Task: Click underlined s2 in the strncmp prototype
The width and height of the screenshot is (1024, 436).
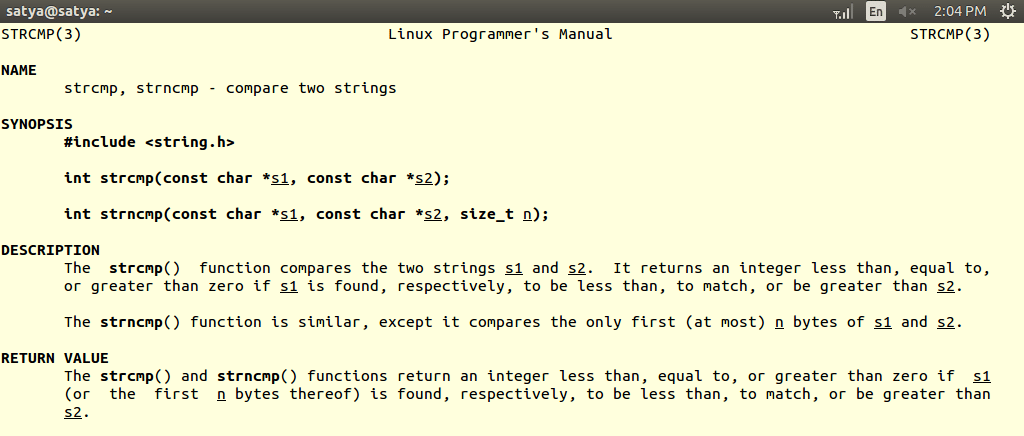Action: pyautogui.click(x=433, y=214)
